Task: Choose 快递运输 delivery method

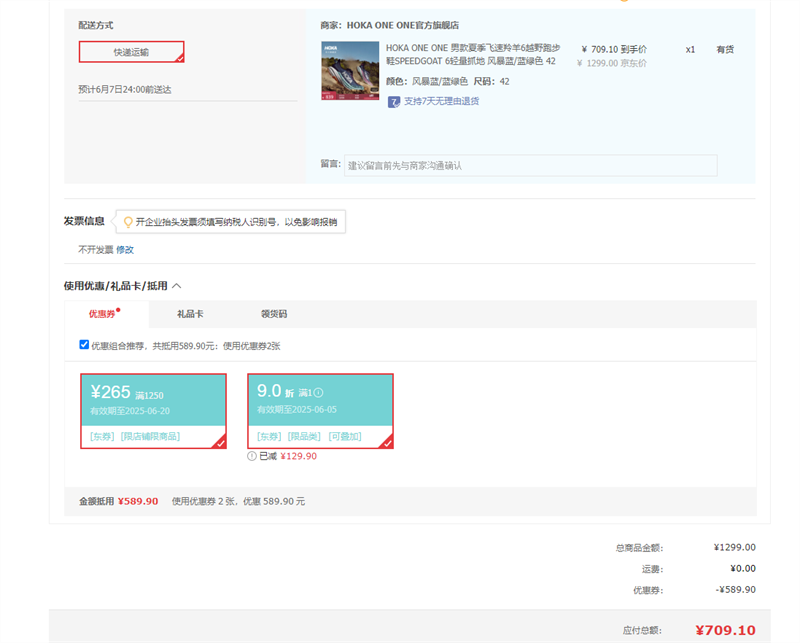Action: [131, 52]
